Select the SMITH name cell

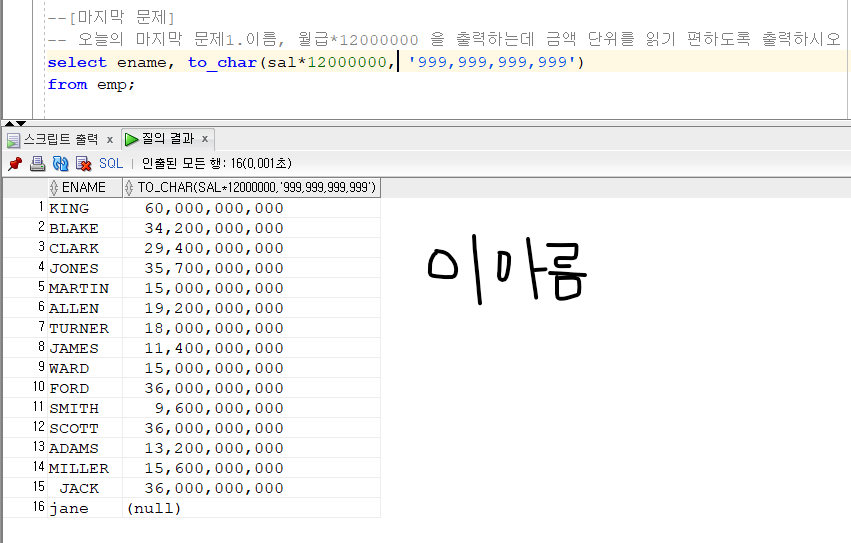(85, 408)
